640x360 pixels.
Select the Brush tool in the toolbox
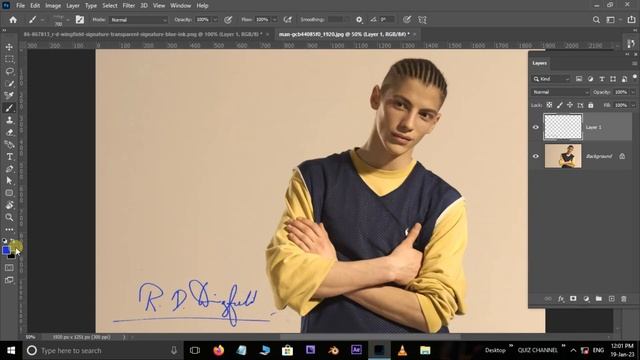[9, 108]
